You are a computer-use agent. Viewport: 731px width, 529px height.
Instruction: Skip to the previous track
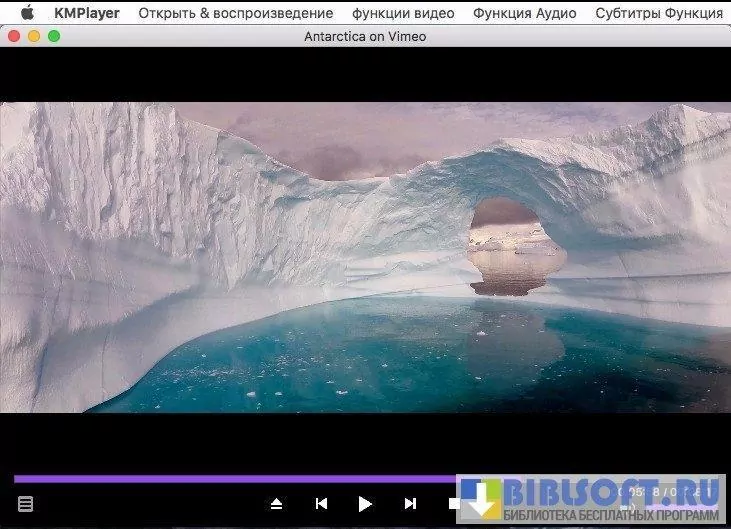321,504
